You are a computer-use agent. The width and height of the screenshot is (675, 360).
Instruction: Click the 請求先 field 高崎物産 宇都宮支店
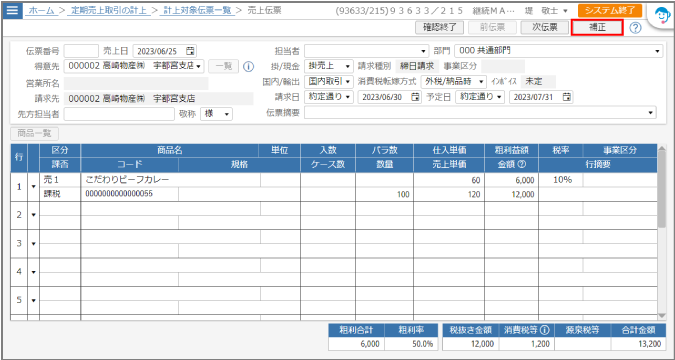[159, 99]
